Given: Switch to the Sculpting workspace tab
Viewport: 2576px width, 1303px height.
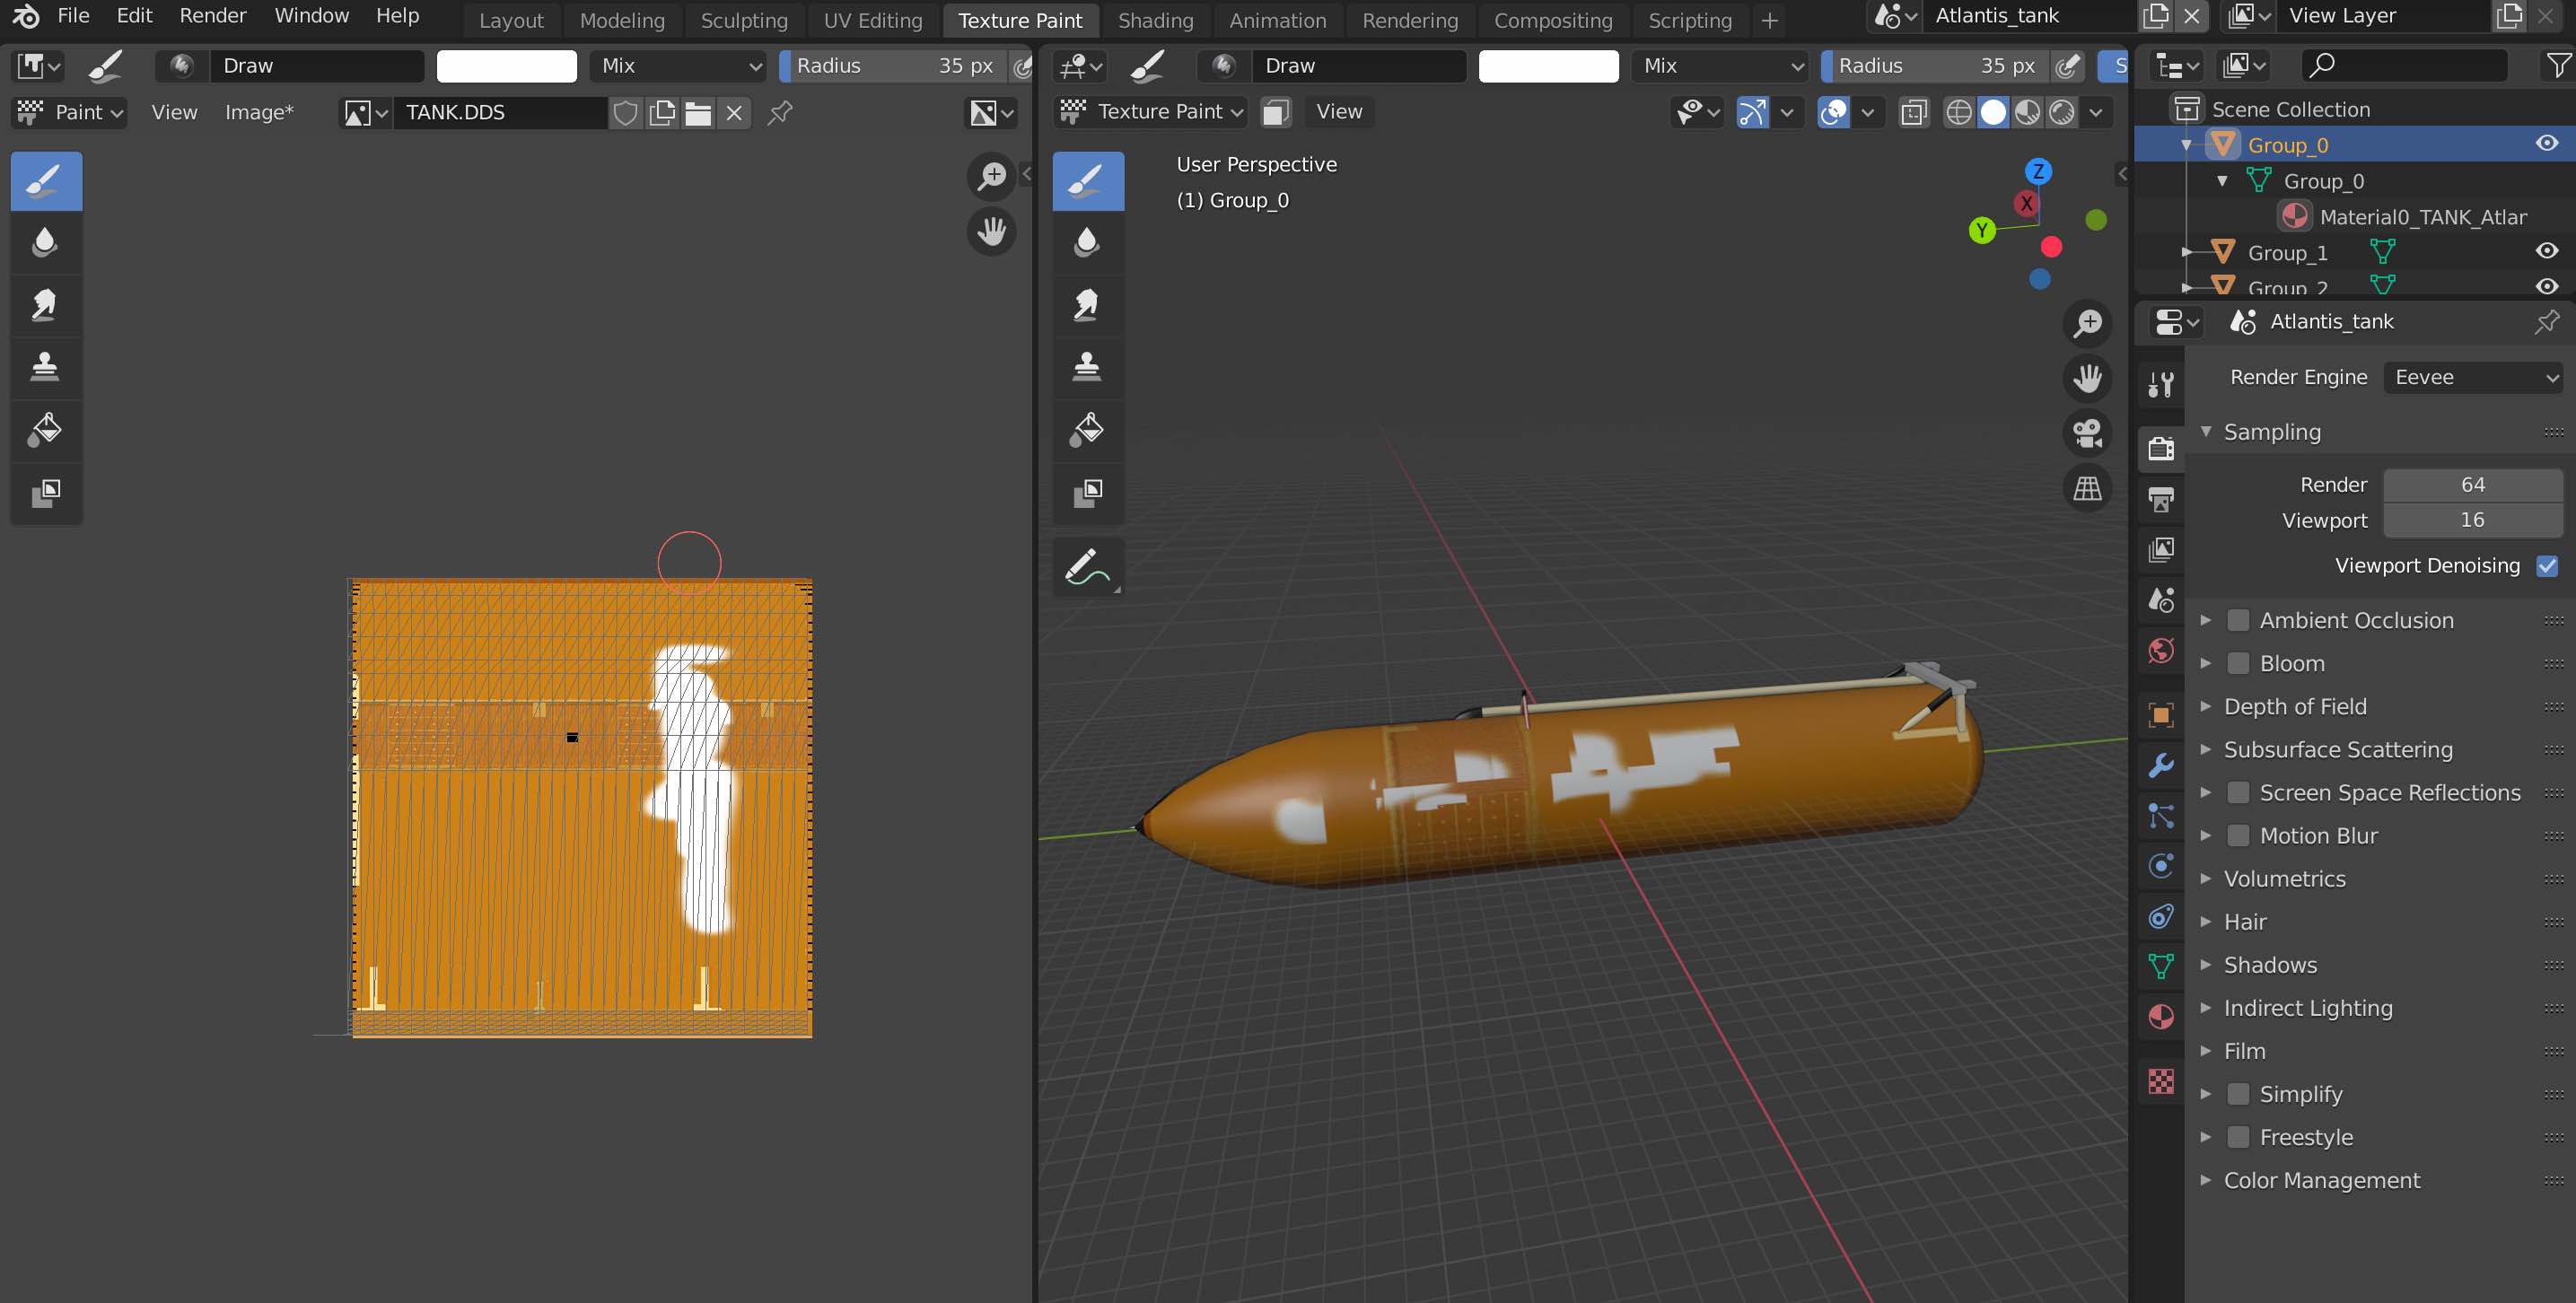Looking at the screenshot, I should coord(744,21).
